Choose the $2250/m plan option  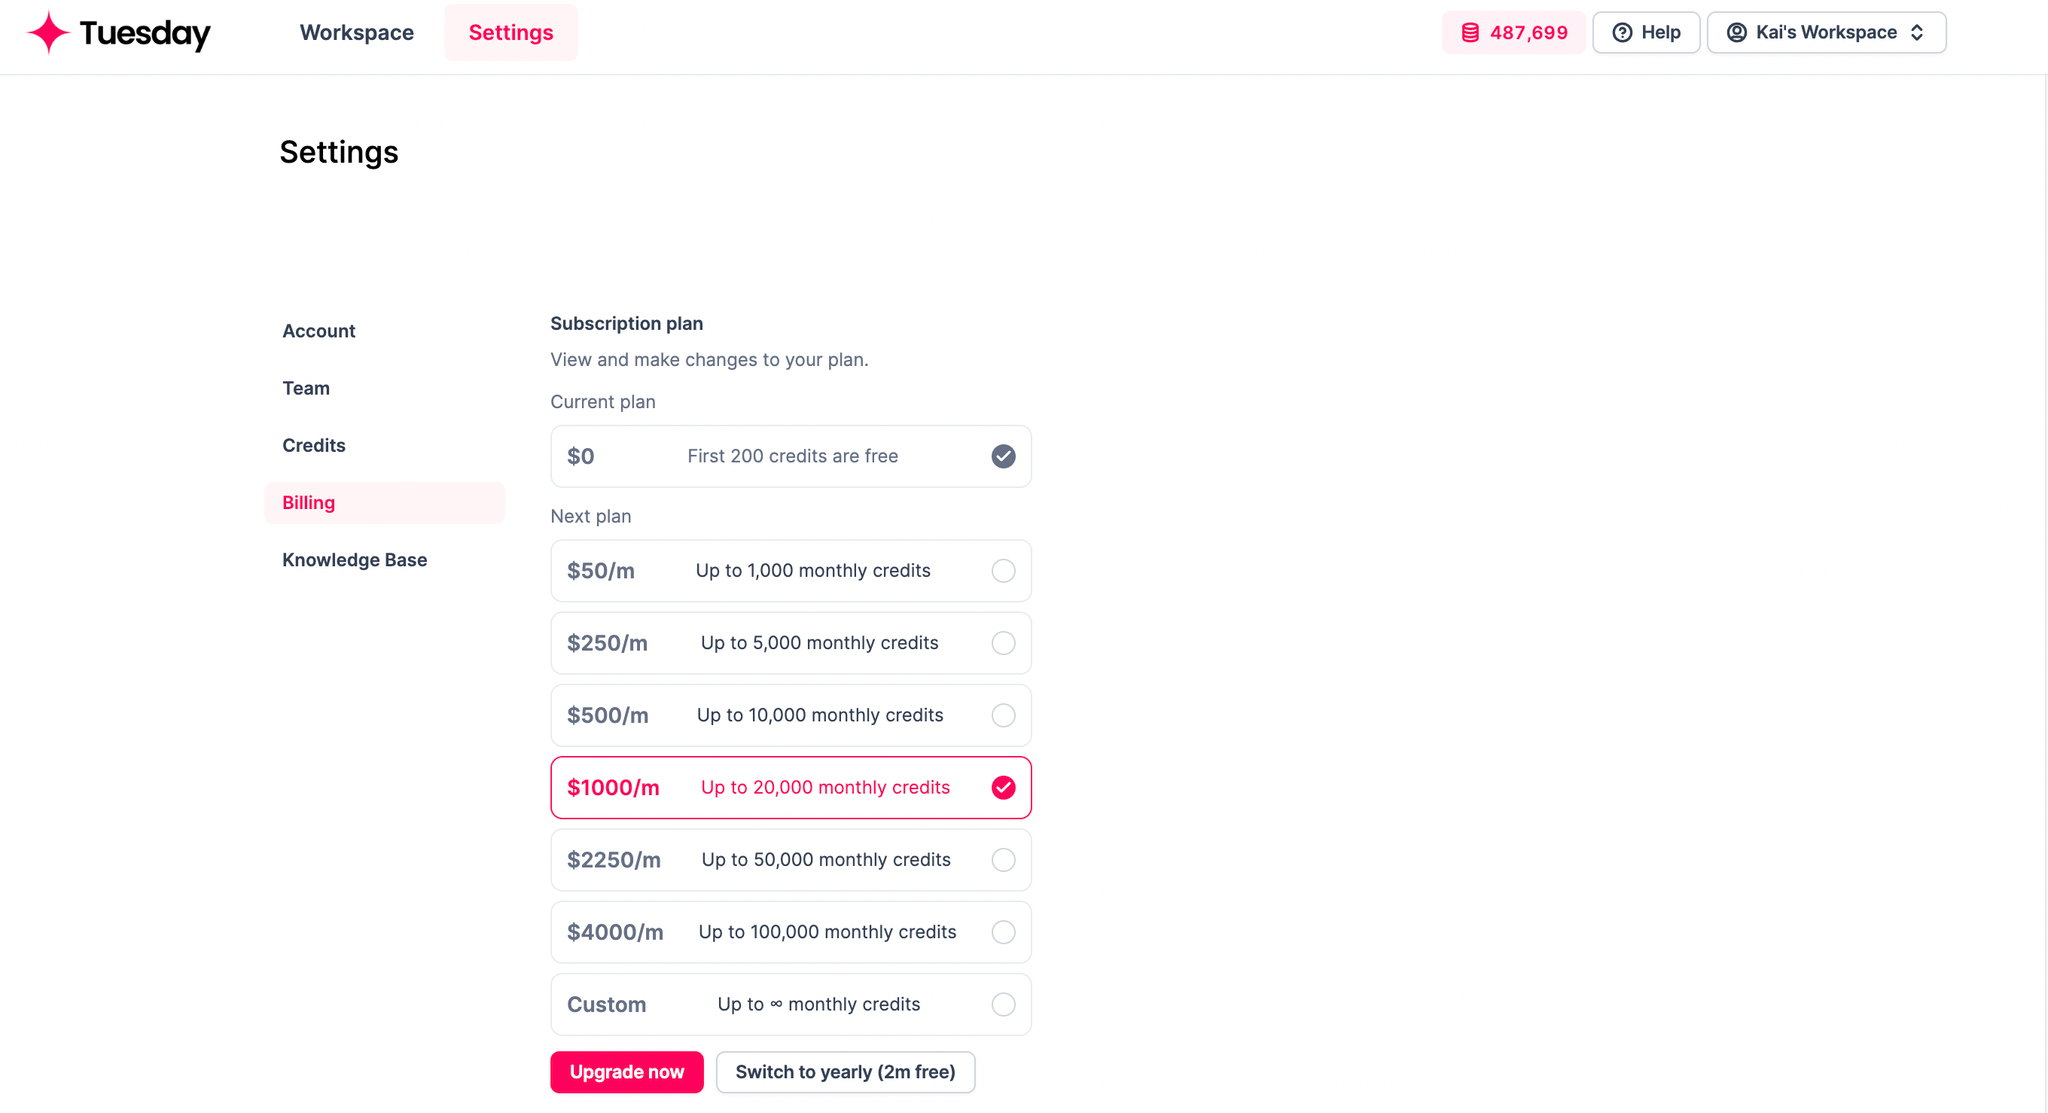791,860
